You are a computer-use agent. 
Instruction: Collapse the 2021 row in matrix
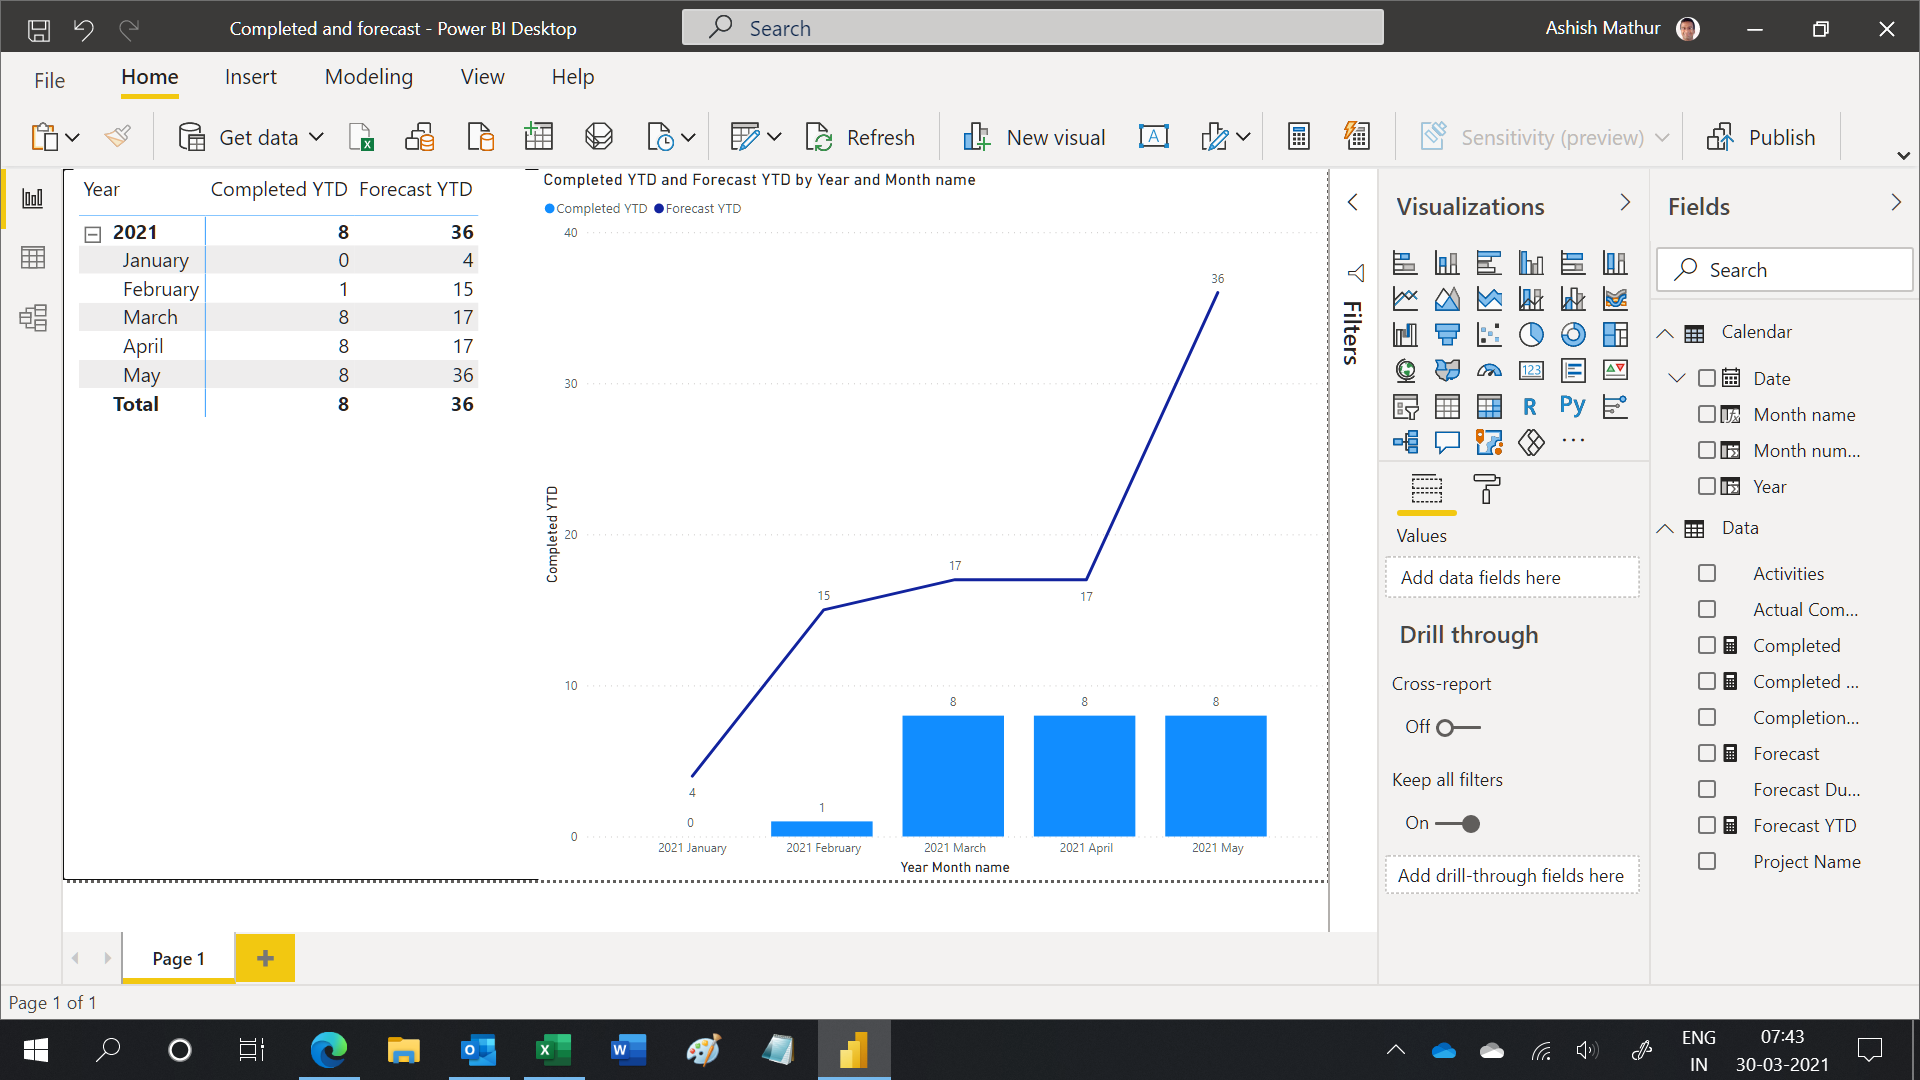93,234
